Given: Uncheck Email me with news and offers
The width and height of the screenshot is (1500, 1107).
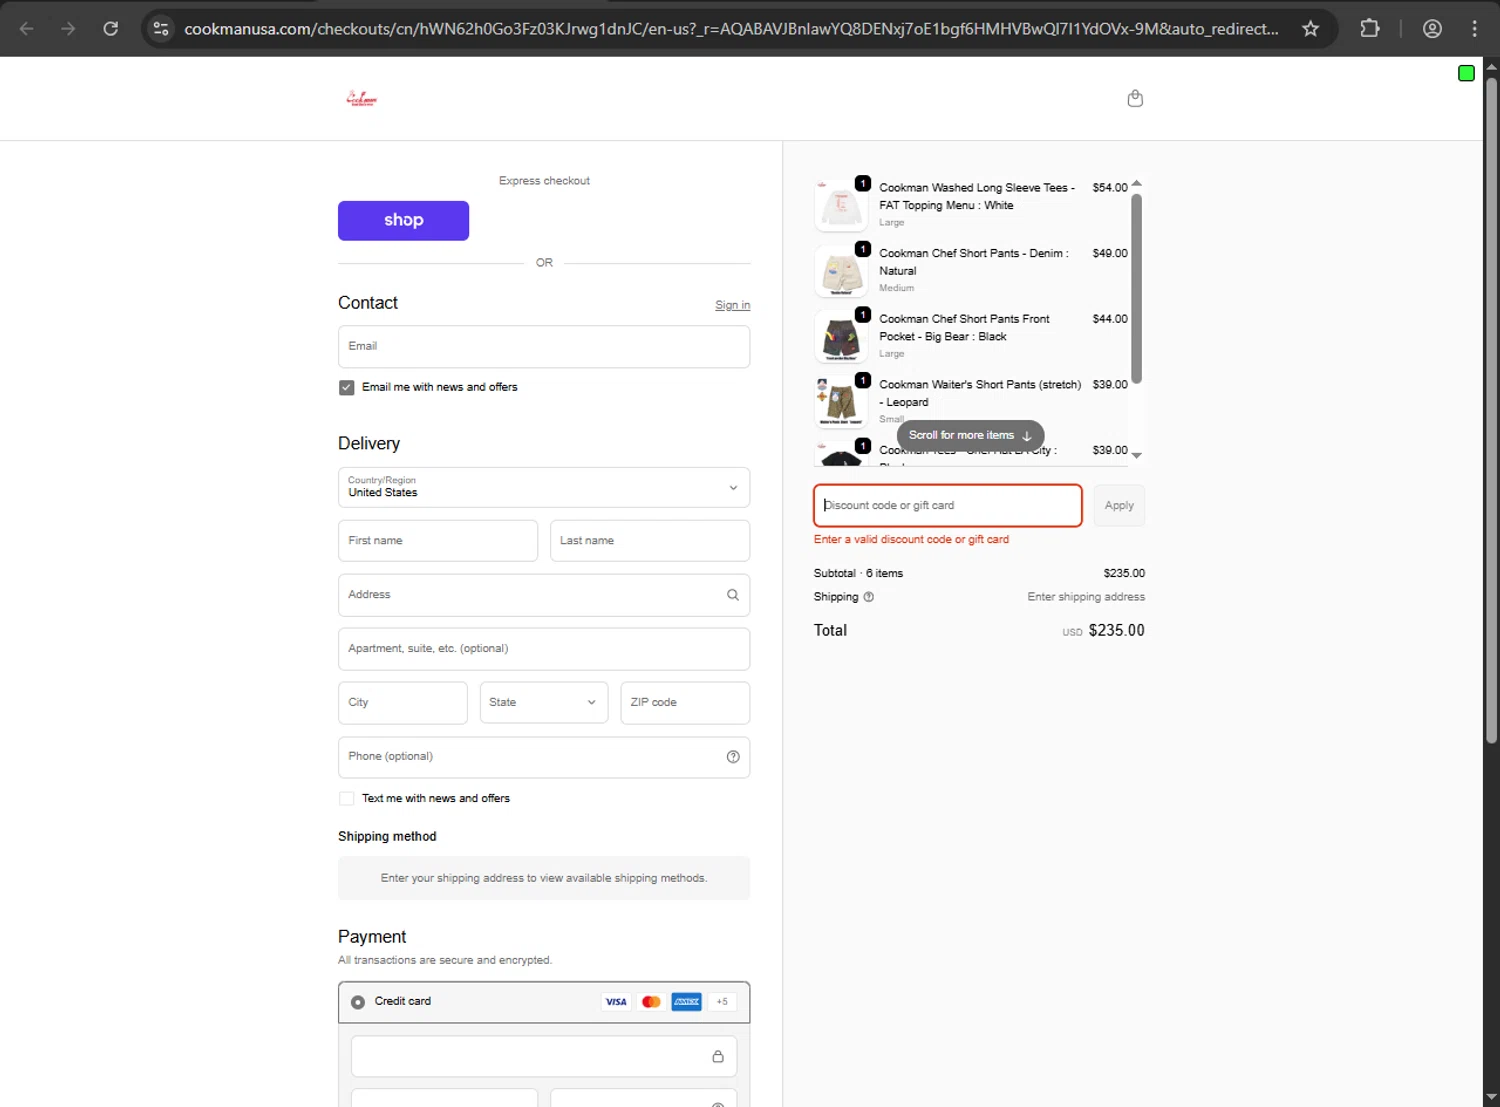Looking at the screenshot, I should (346, 388).
